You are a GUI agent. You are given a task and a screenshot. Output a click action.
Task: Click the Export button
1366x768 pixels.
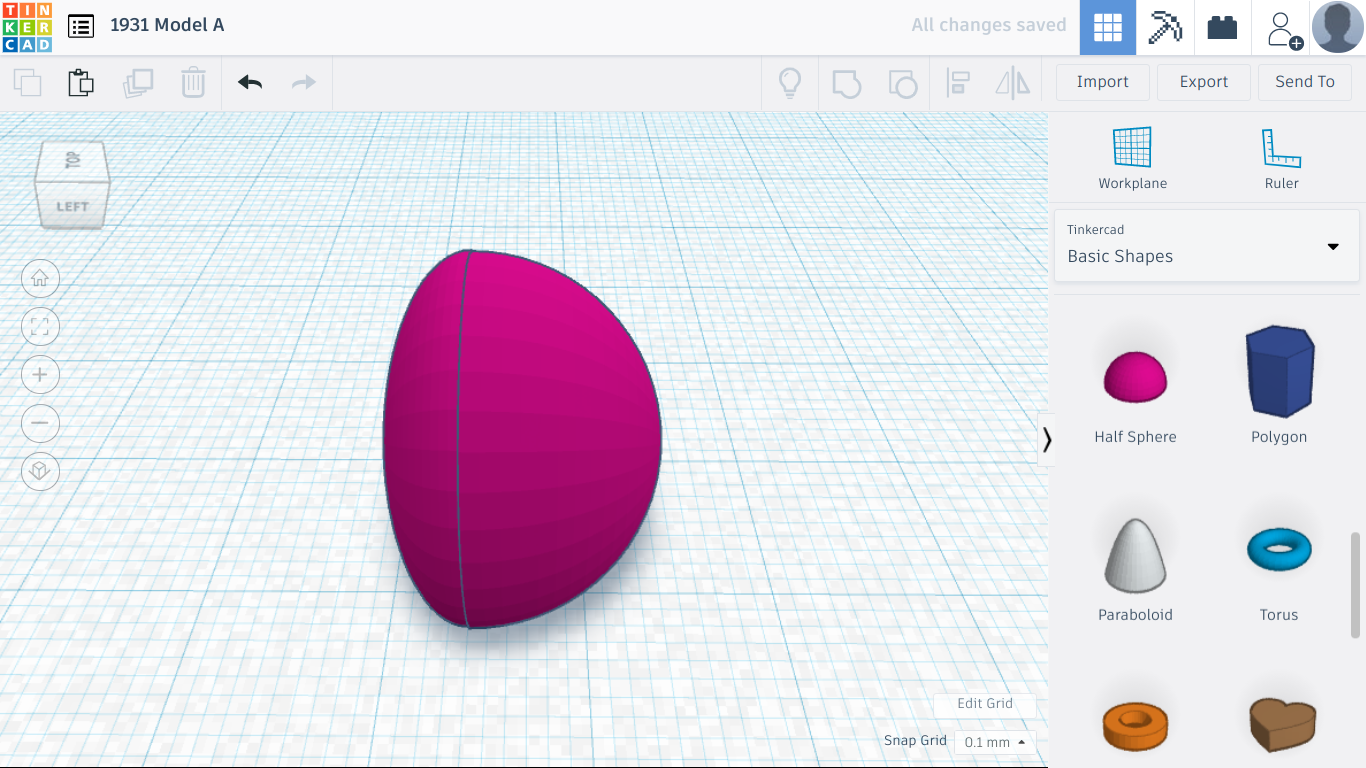1203,81
